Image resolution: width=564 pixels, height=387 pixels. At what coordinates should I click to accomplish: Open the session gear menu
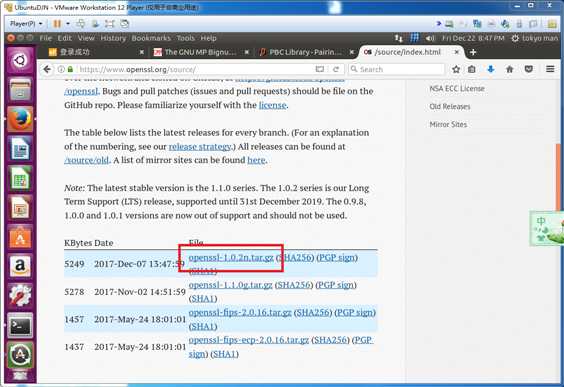click(515, 38)
